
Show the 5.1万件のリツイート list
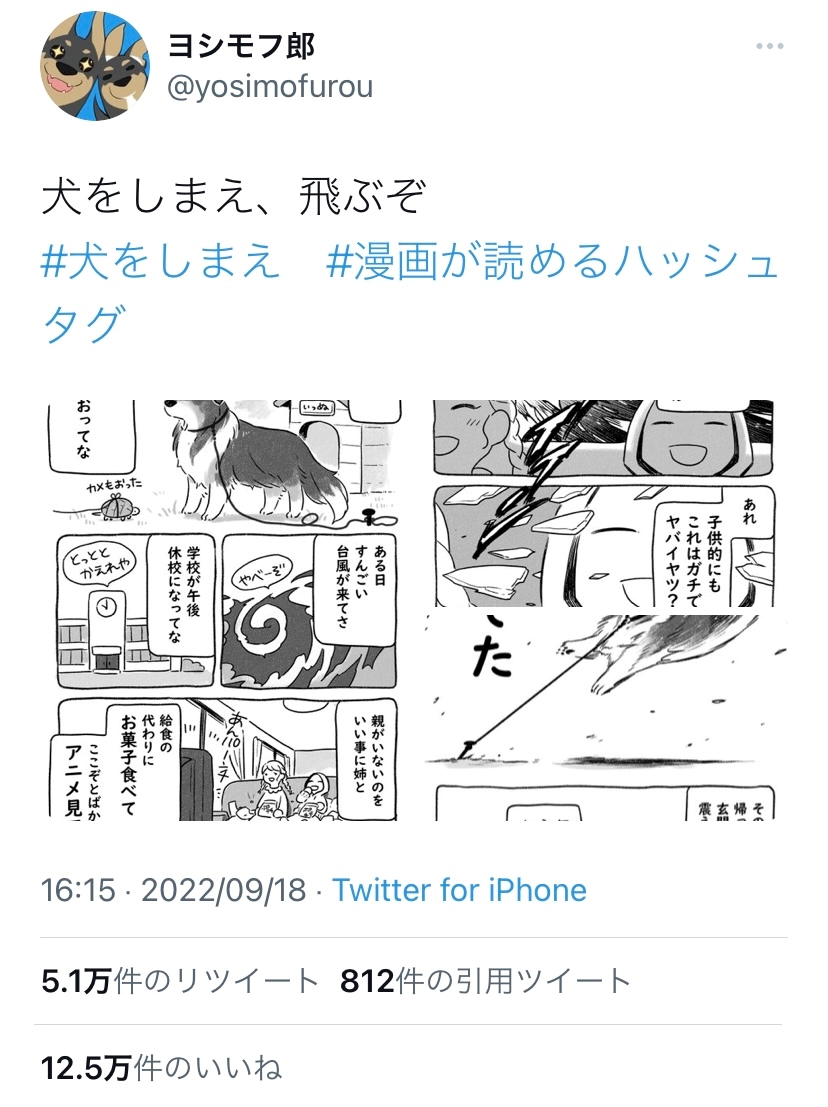point(181,981)
